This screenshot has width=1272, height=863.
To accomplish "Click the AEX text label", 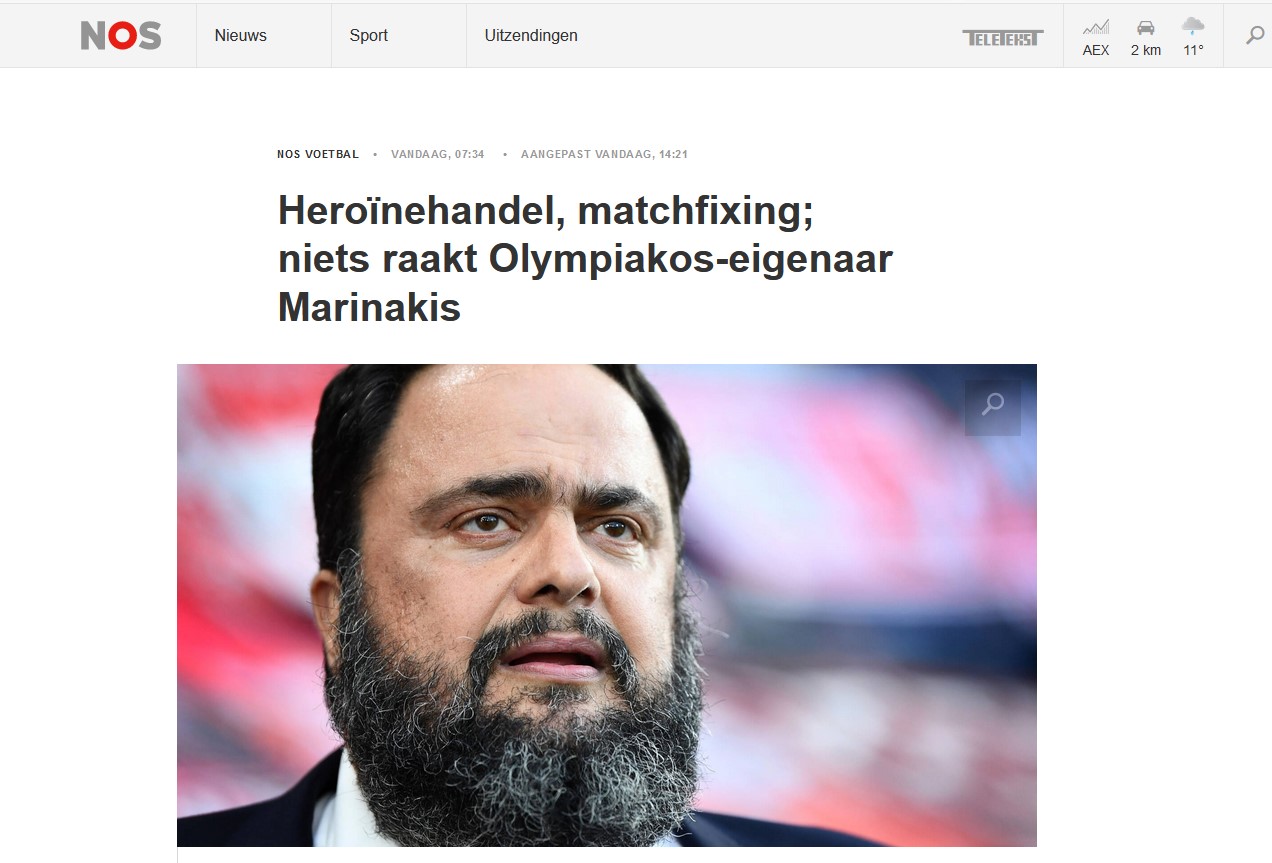I will pos(1096,50).
